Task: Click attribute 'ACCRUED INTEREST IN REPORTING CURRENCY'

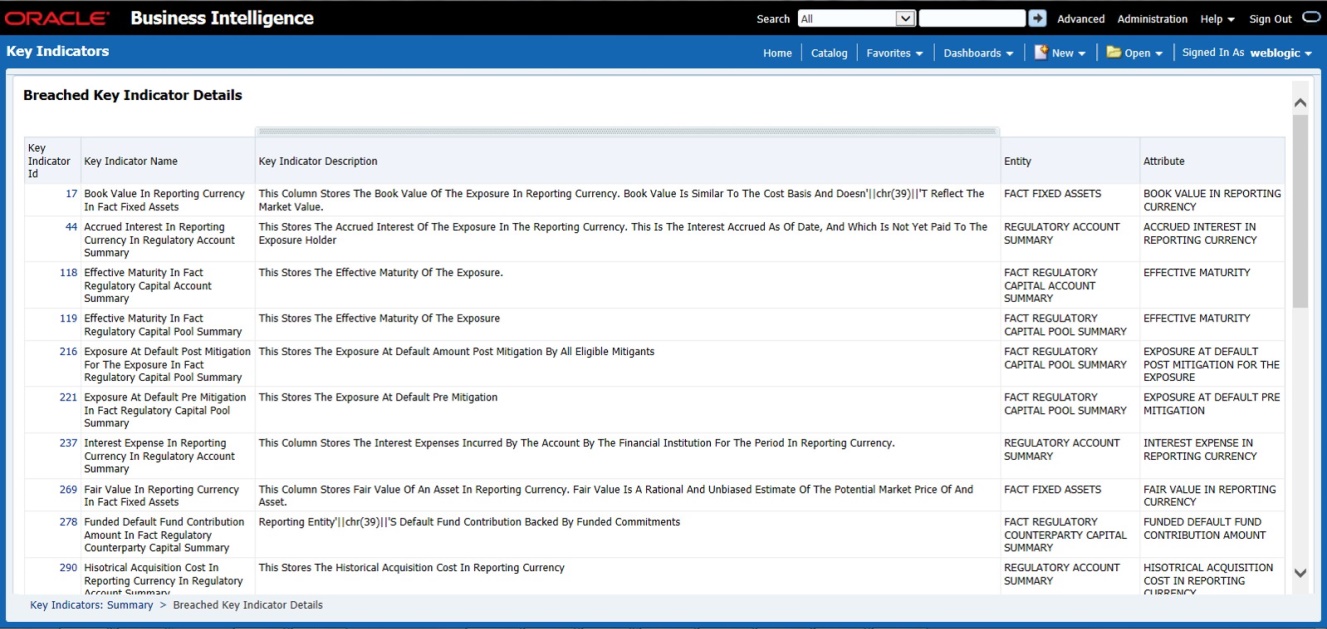Action: [1200, 233]
